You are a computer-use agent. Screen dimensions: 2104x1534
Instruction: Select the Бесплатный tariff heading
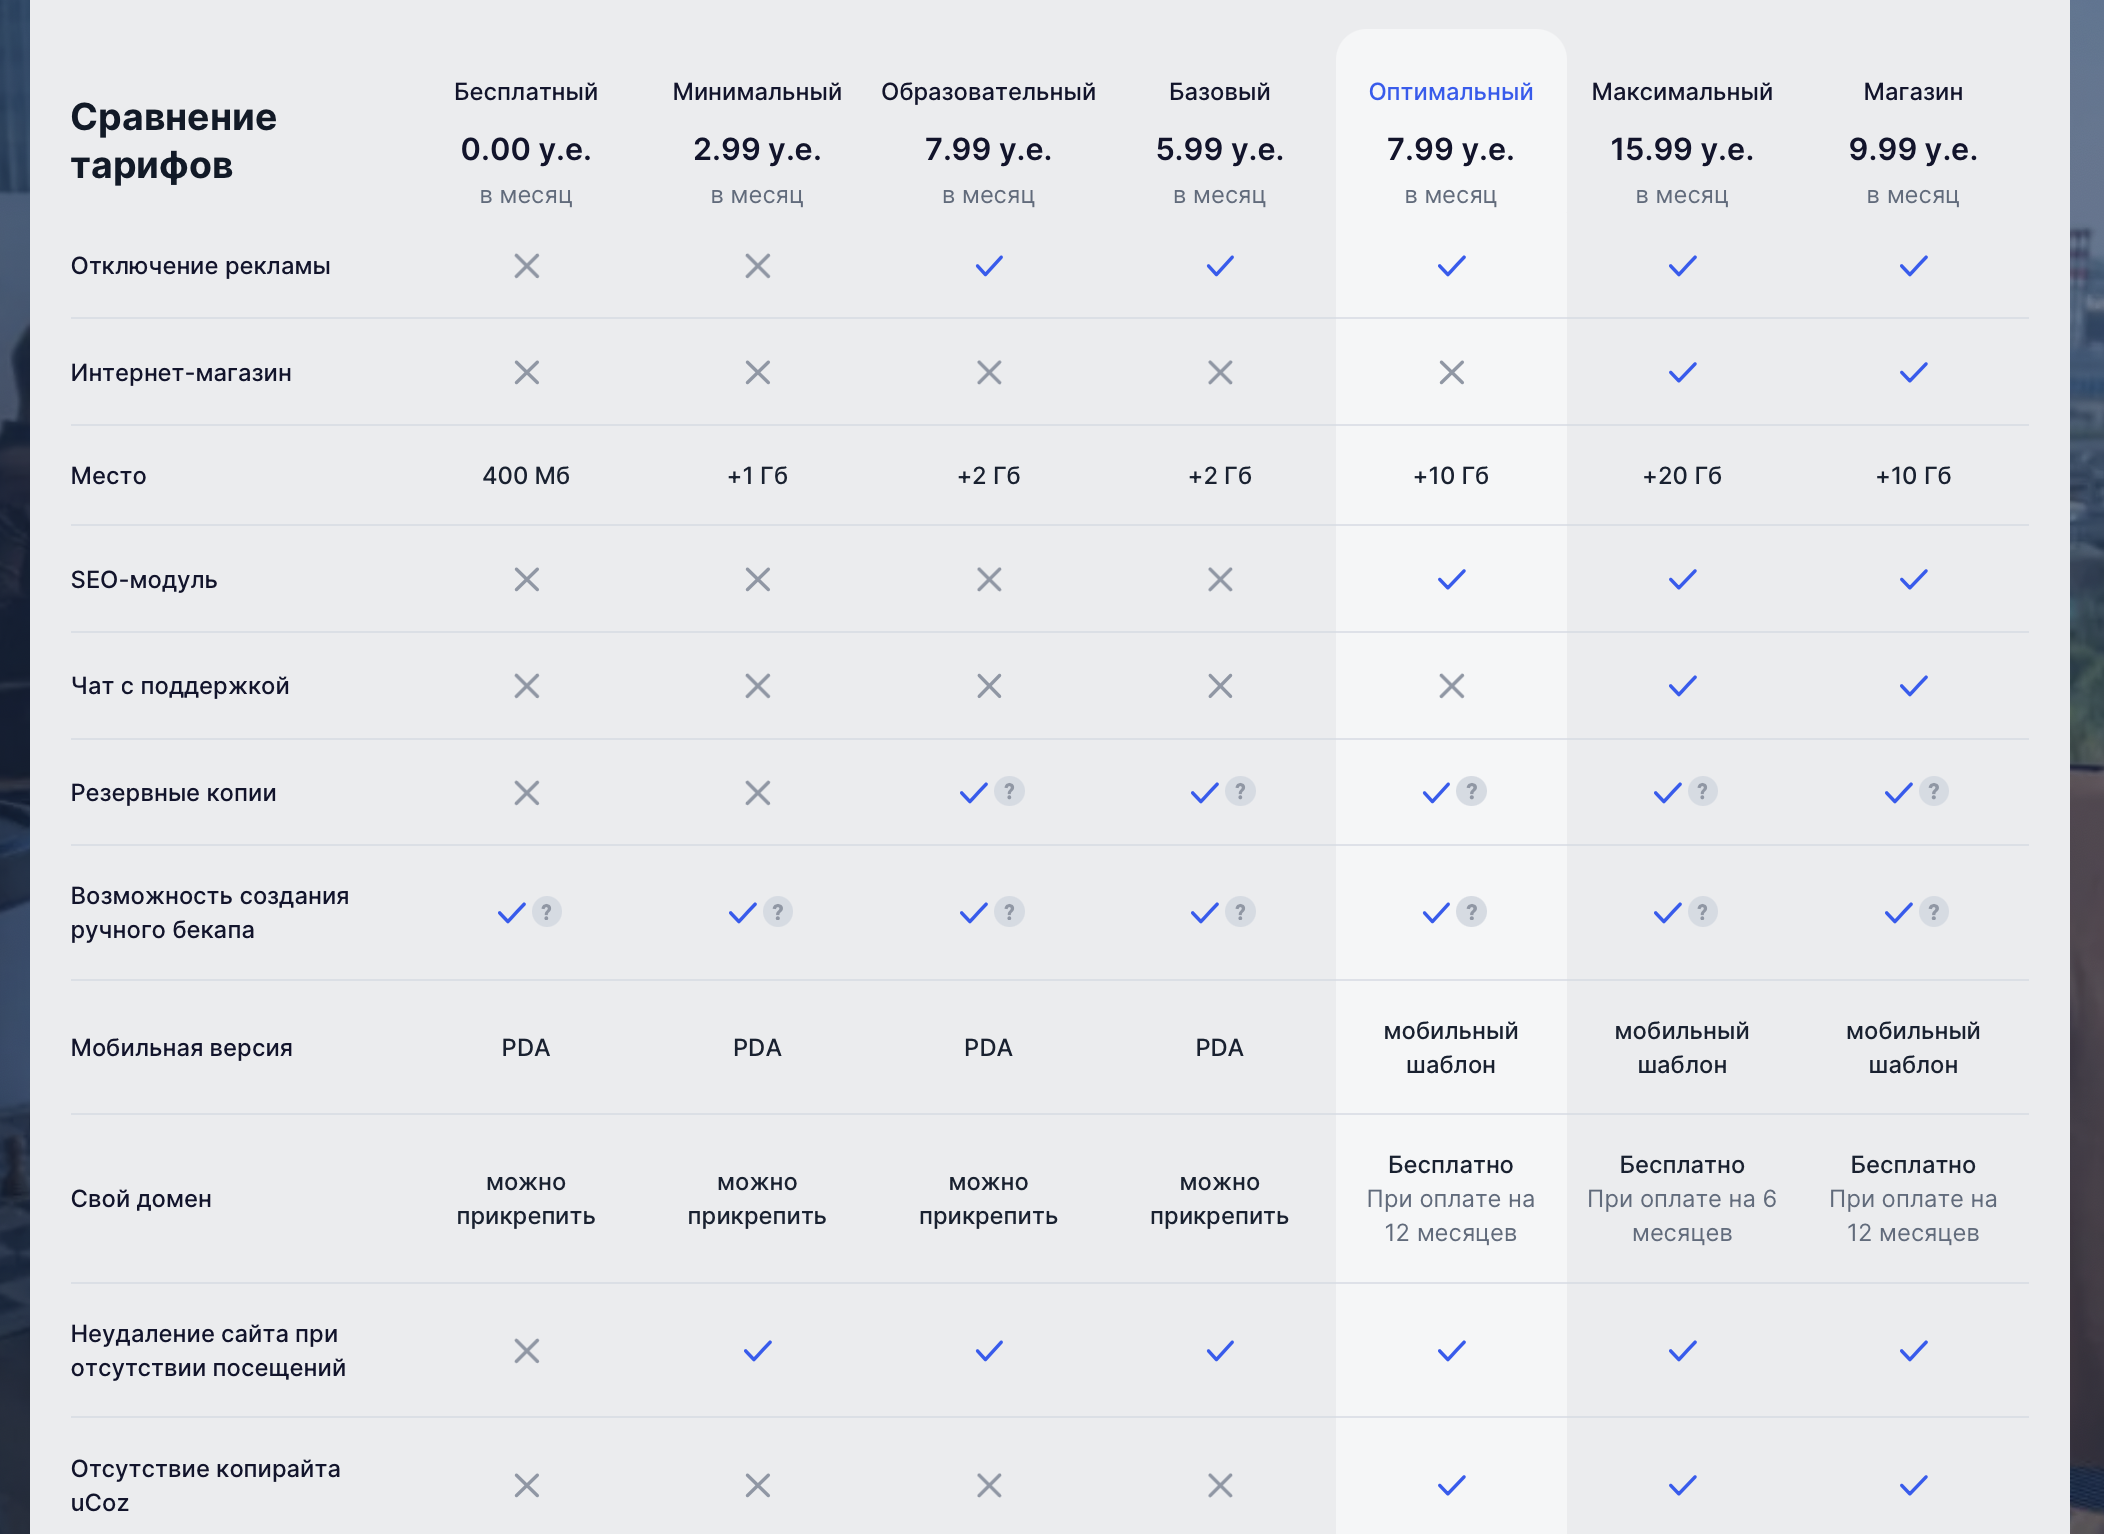point(526,92)
